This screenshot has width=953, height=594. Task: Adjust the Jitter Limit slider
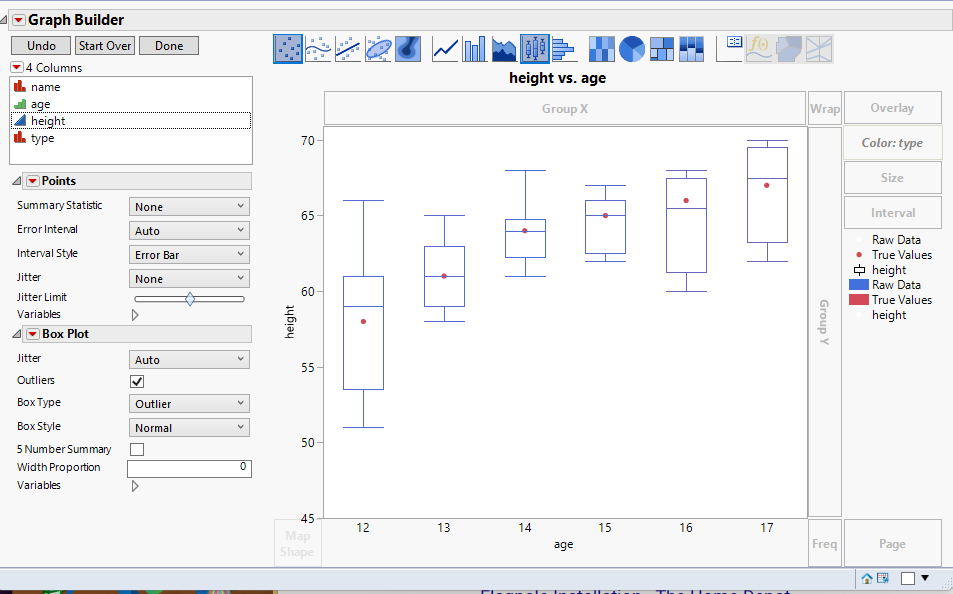pos(189,297)
